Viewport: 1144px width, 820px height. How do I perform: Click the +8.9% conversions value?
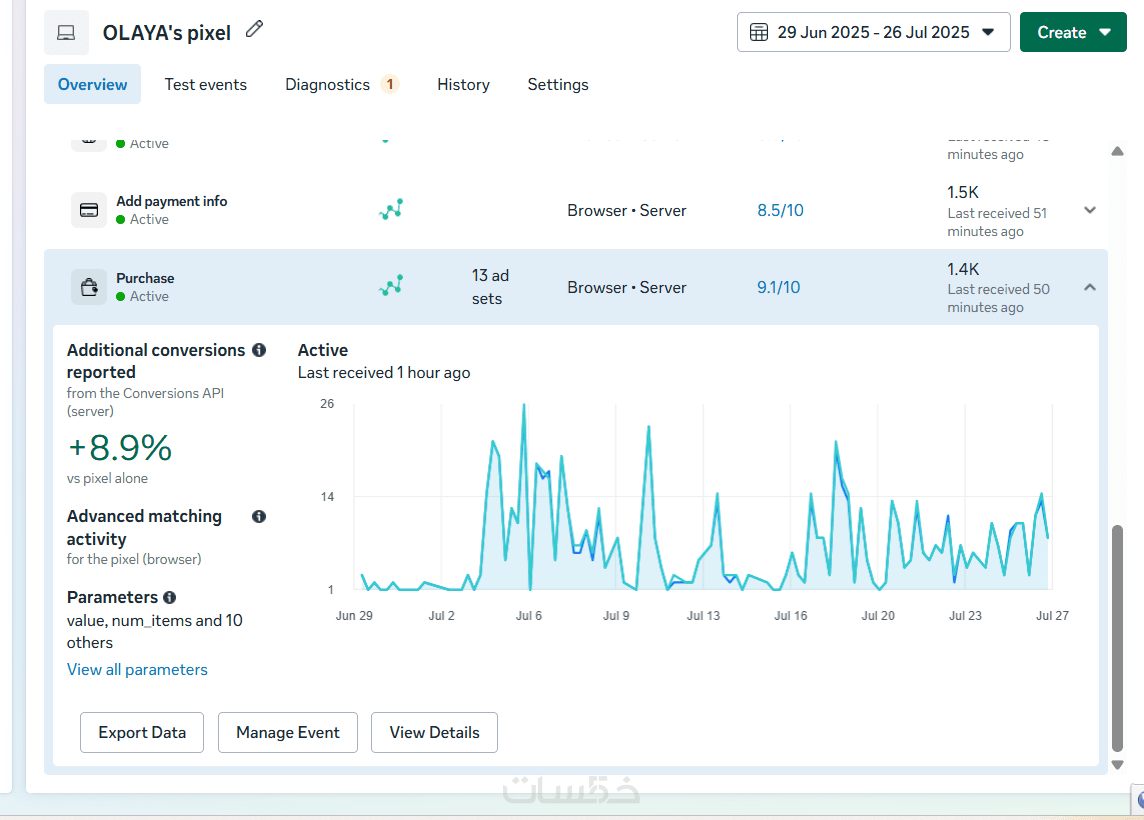click(120, 448)
